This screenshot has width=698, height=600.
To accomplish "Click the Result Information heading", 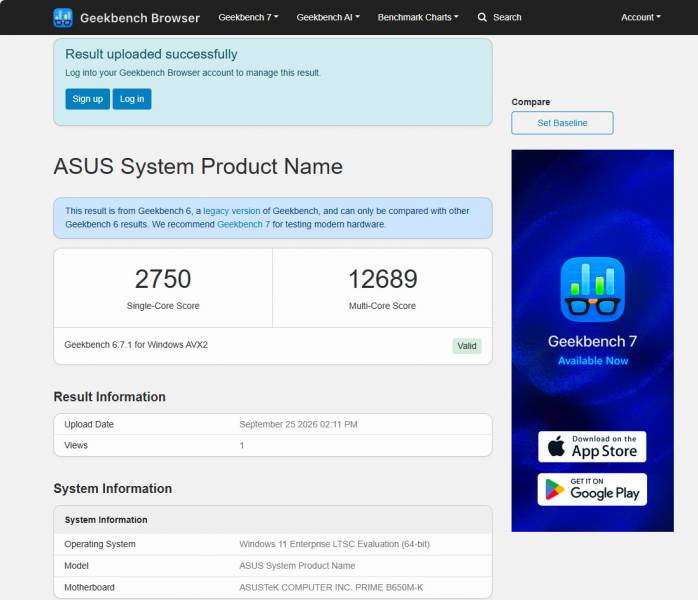I will (110, 397).
